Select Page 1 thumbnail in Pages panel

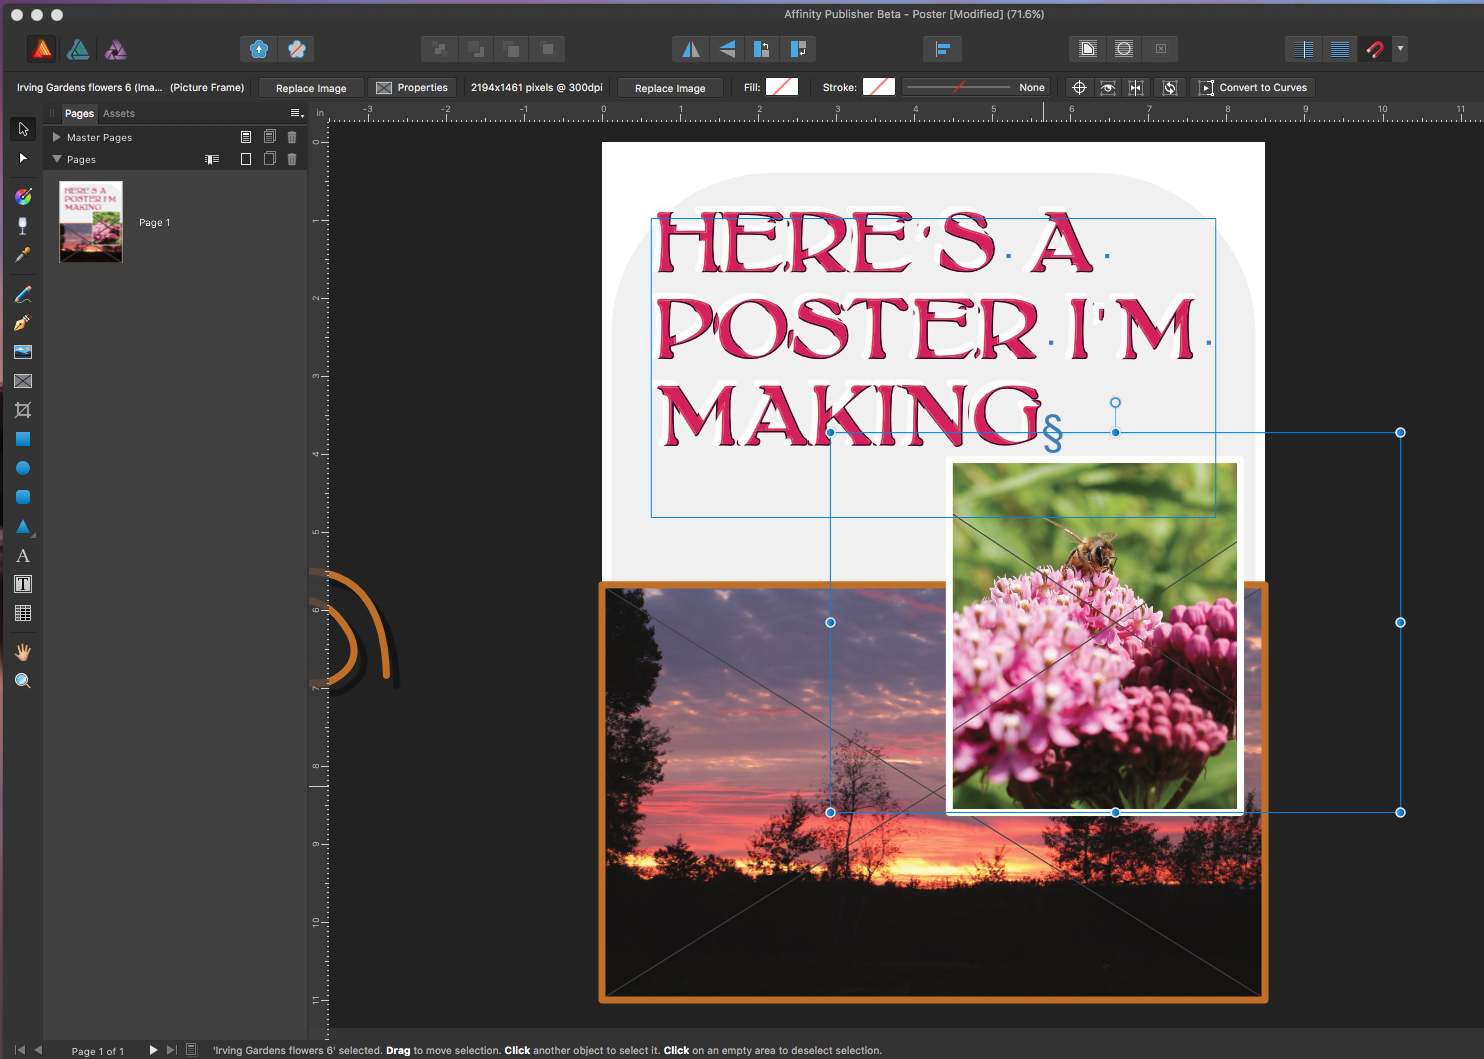[x=91, y=222]
